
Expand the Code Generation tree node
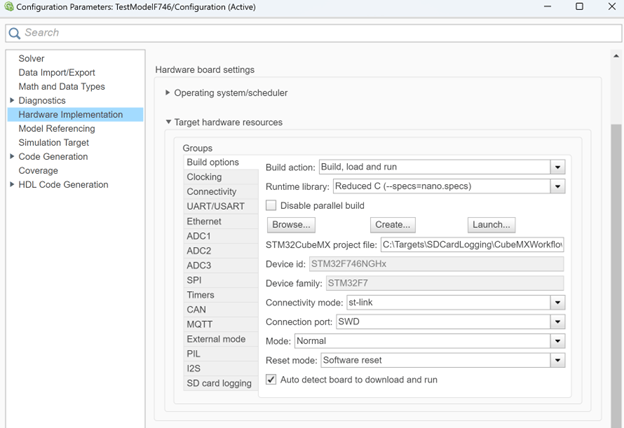click(12, 156)
